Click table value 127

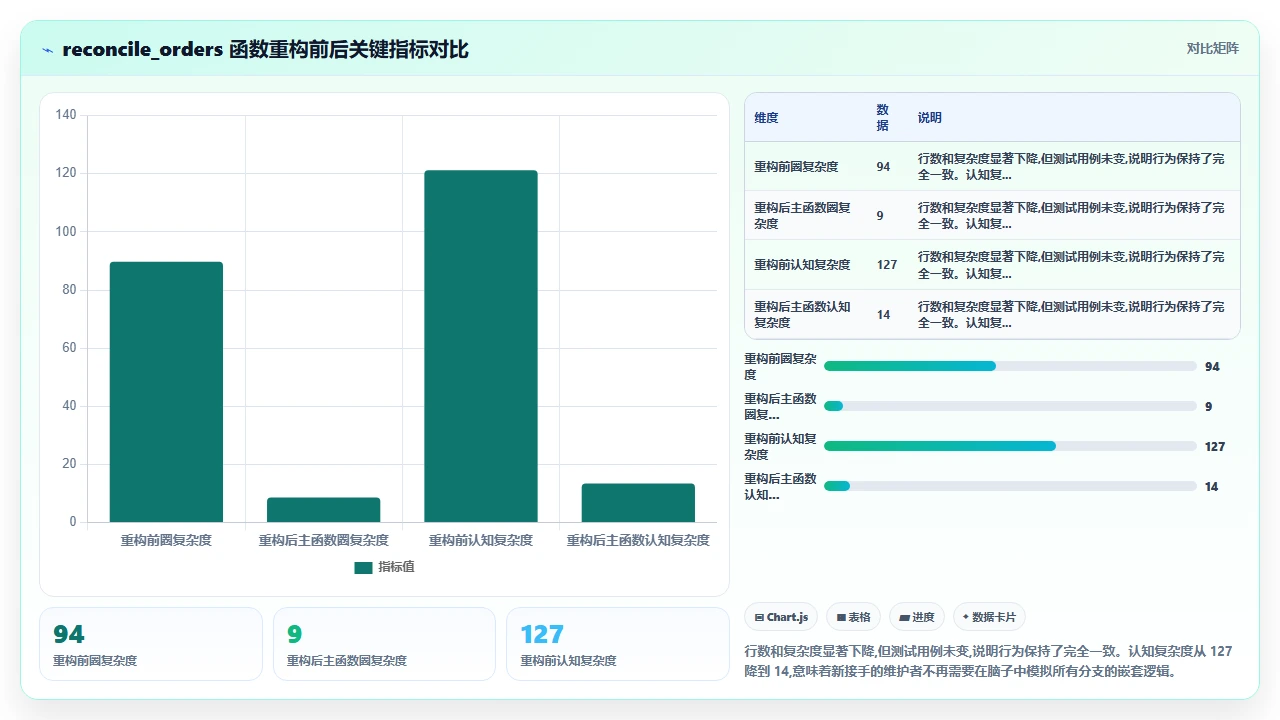(x=886, y=265)
